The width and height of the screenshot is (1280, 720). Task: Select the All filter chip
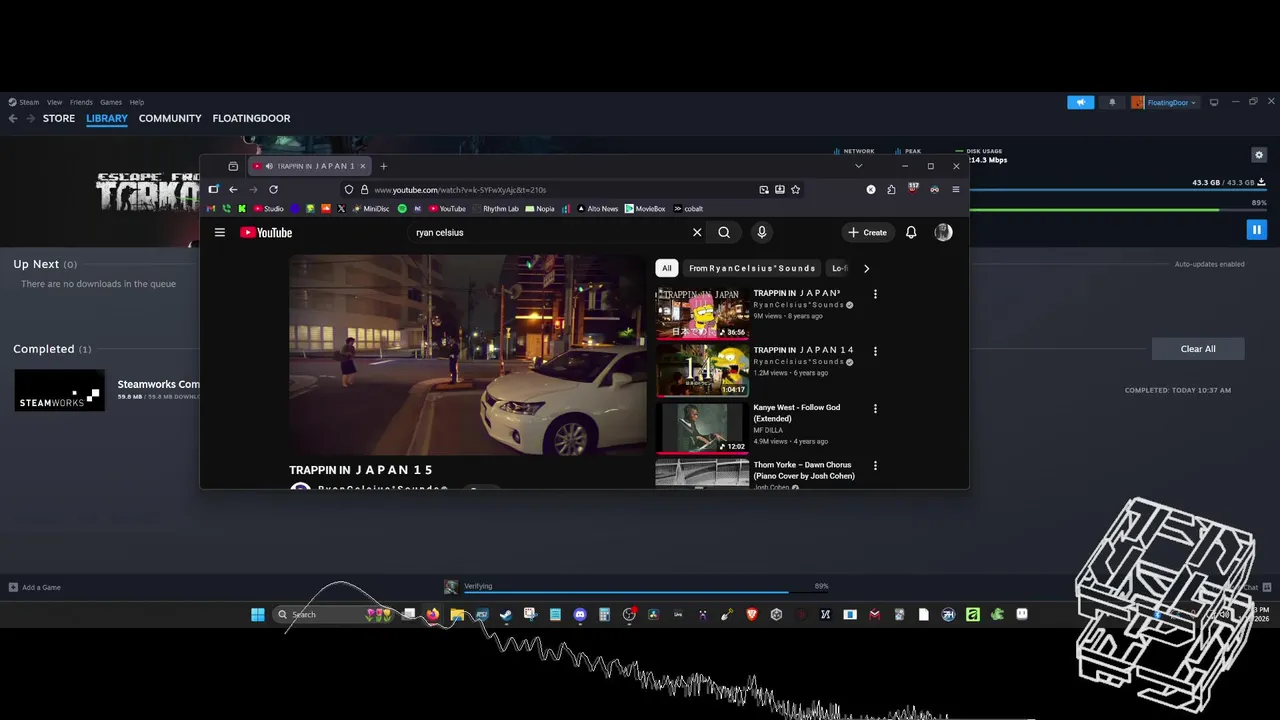tap(667, 268)
